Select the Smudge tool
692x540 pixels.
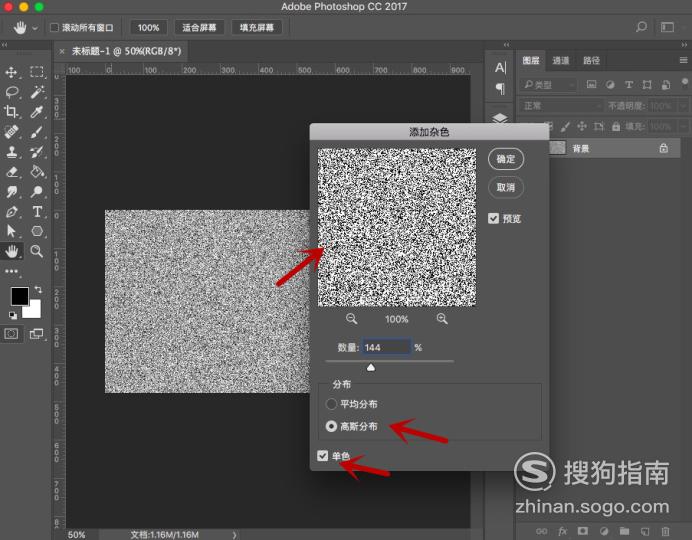coord(11,191)
